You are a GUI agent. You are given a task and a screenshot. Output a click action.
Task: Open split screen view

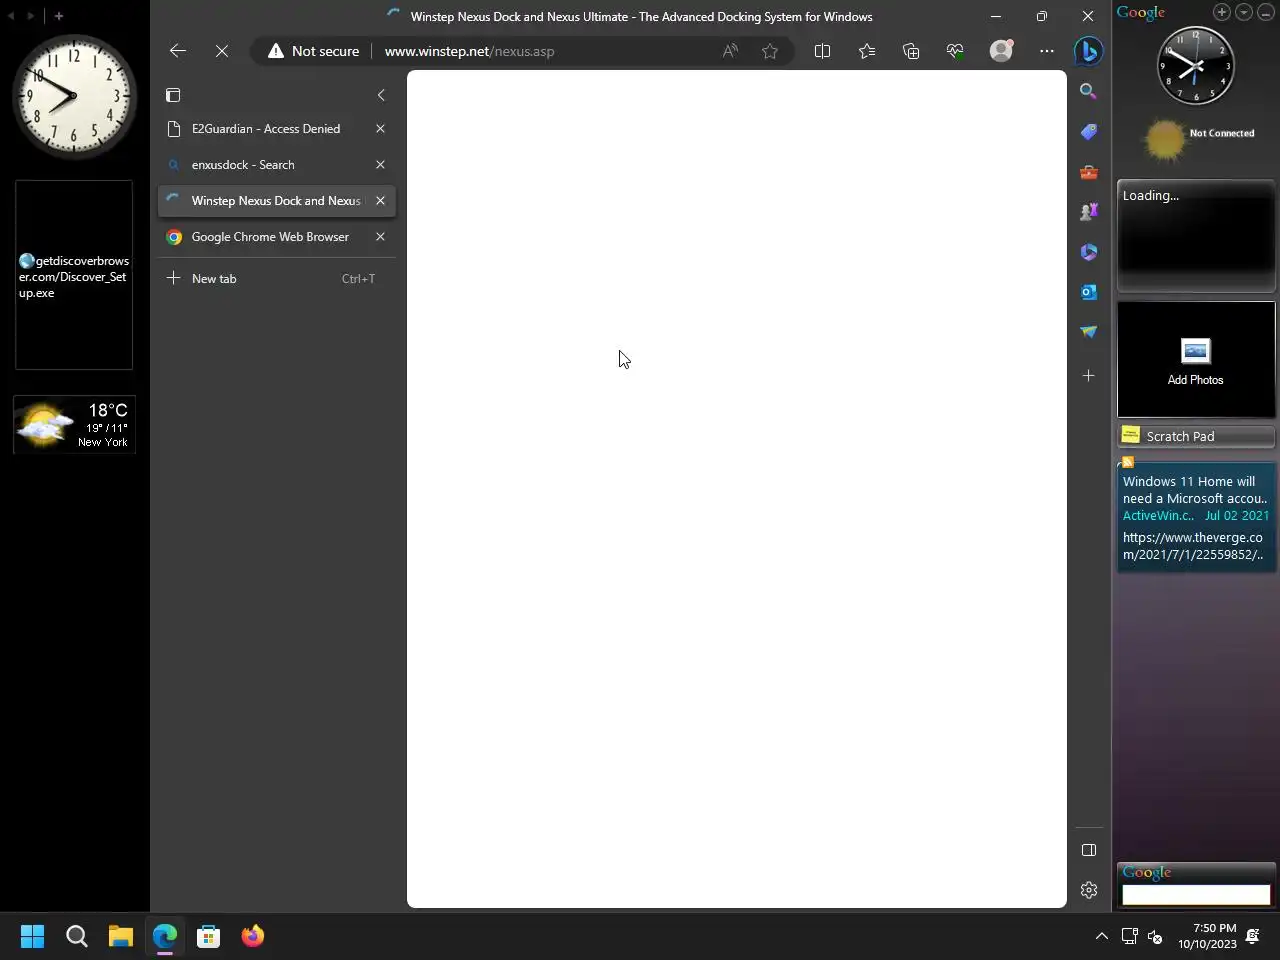[x=822, y=51]
